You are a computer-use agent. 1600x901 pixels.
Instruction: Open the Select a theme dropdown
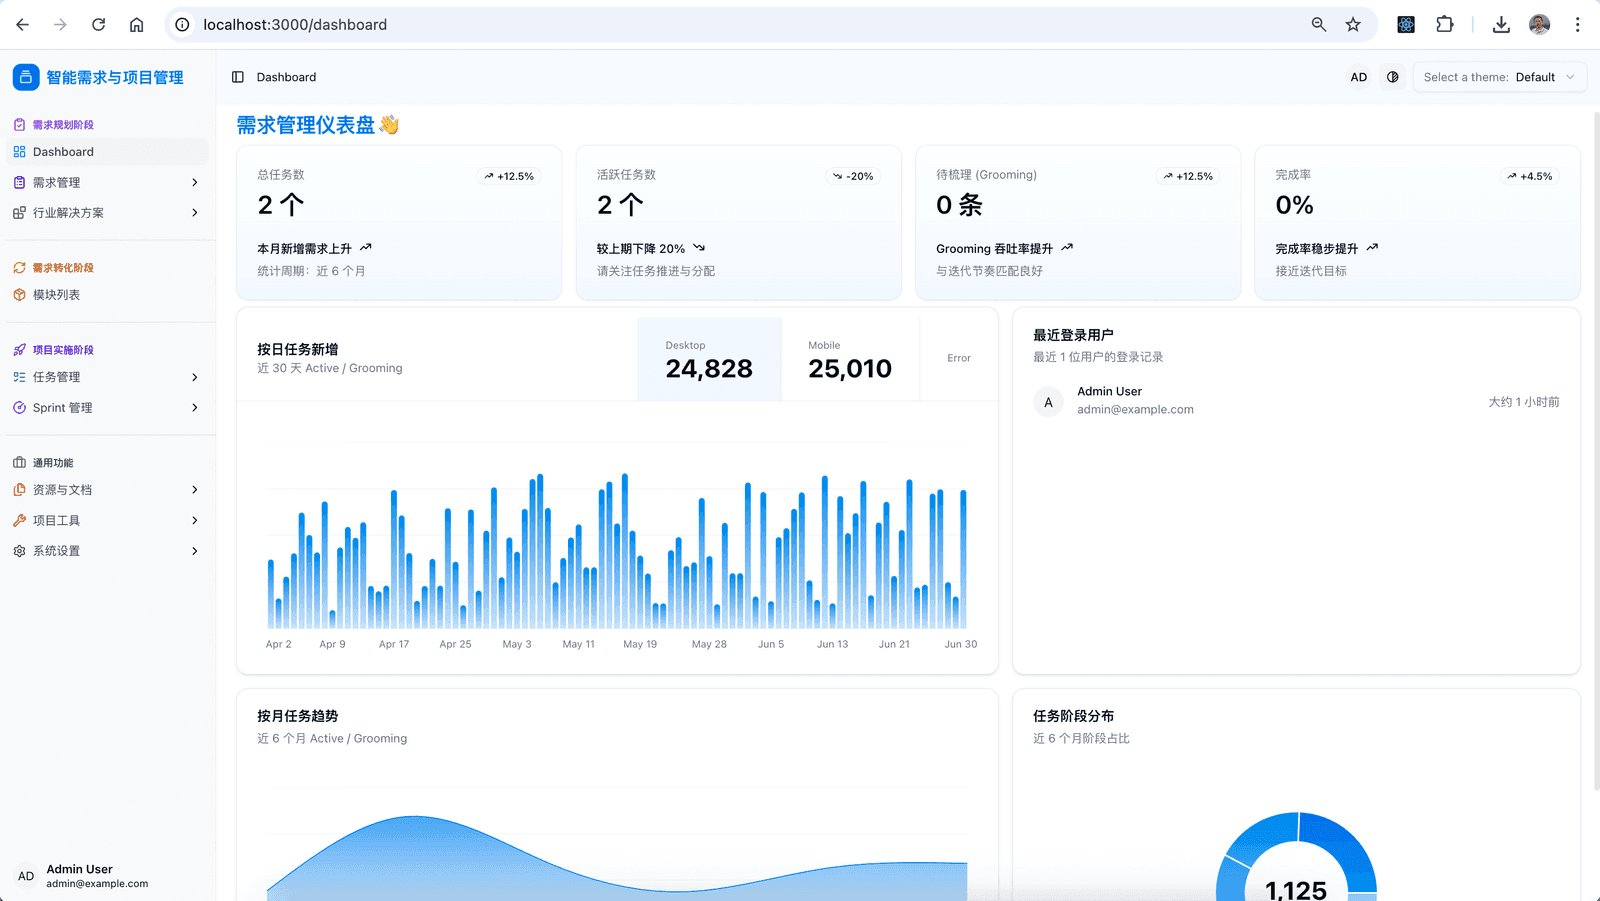pos(1499,77)
